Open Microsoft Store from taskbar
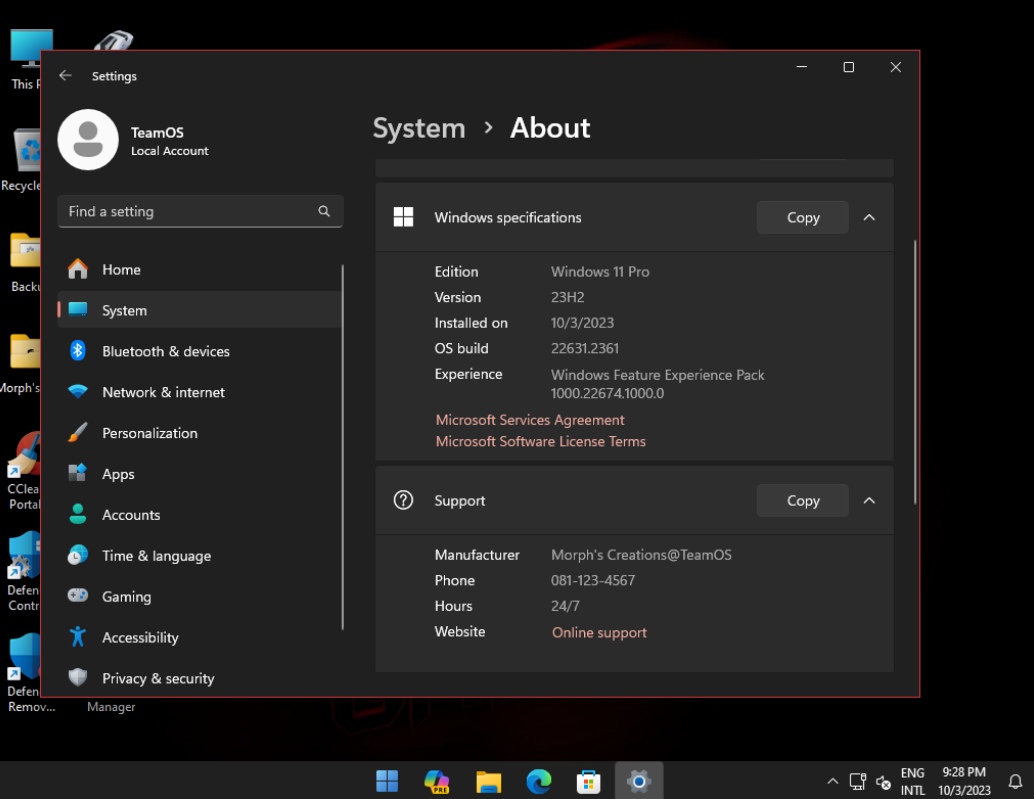This screenshot has width=1034, height=799. (588, 781)
